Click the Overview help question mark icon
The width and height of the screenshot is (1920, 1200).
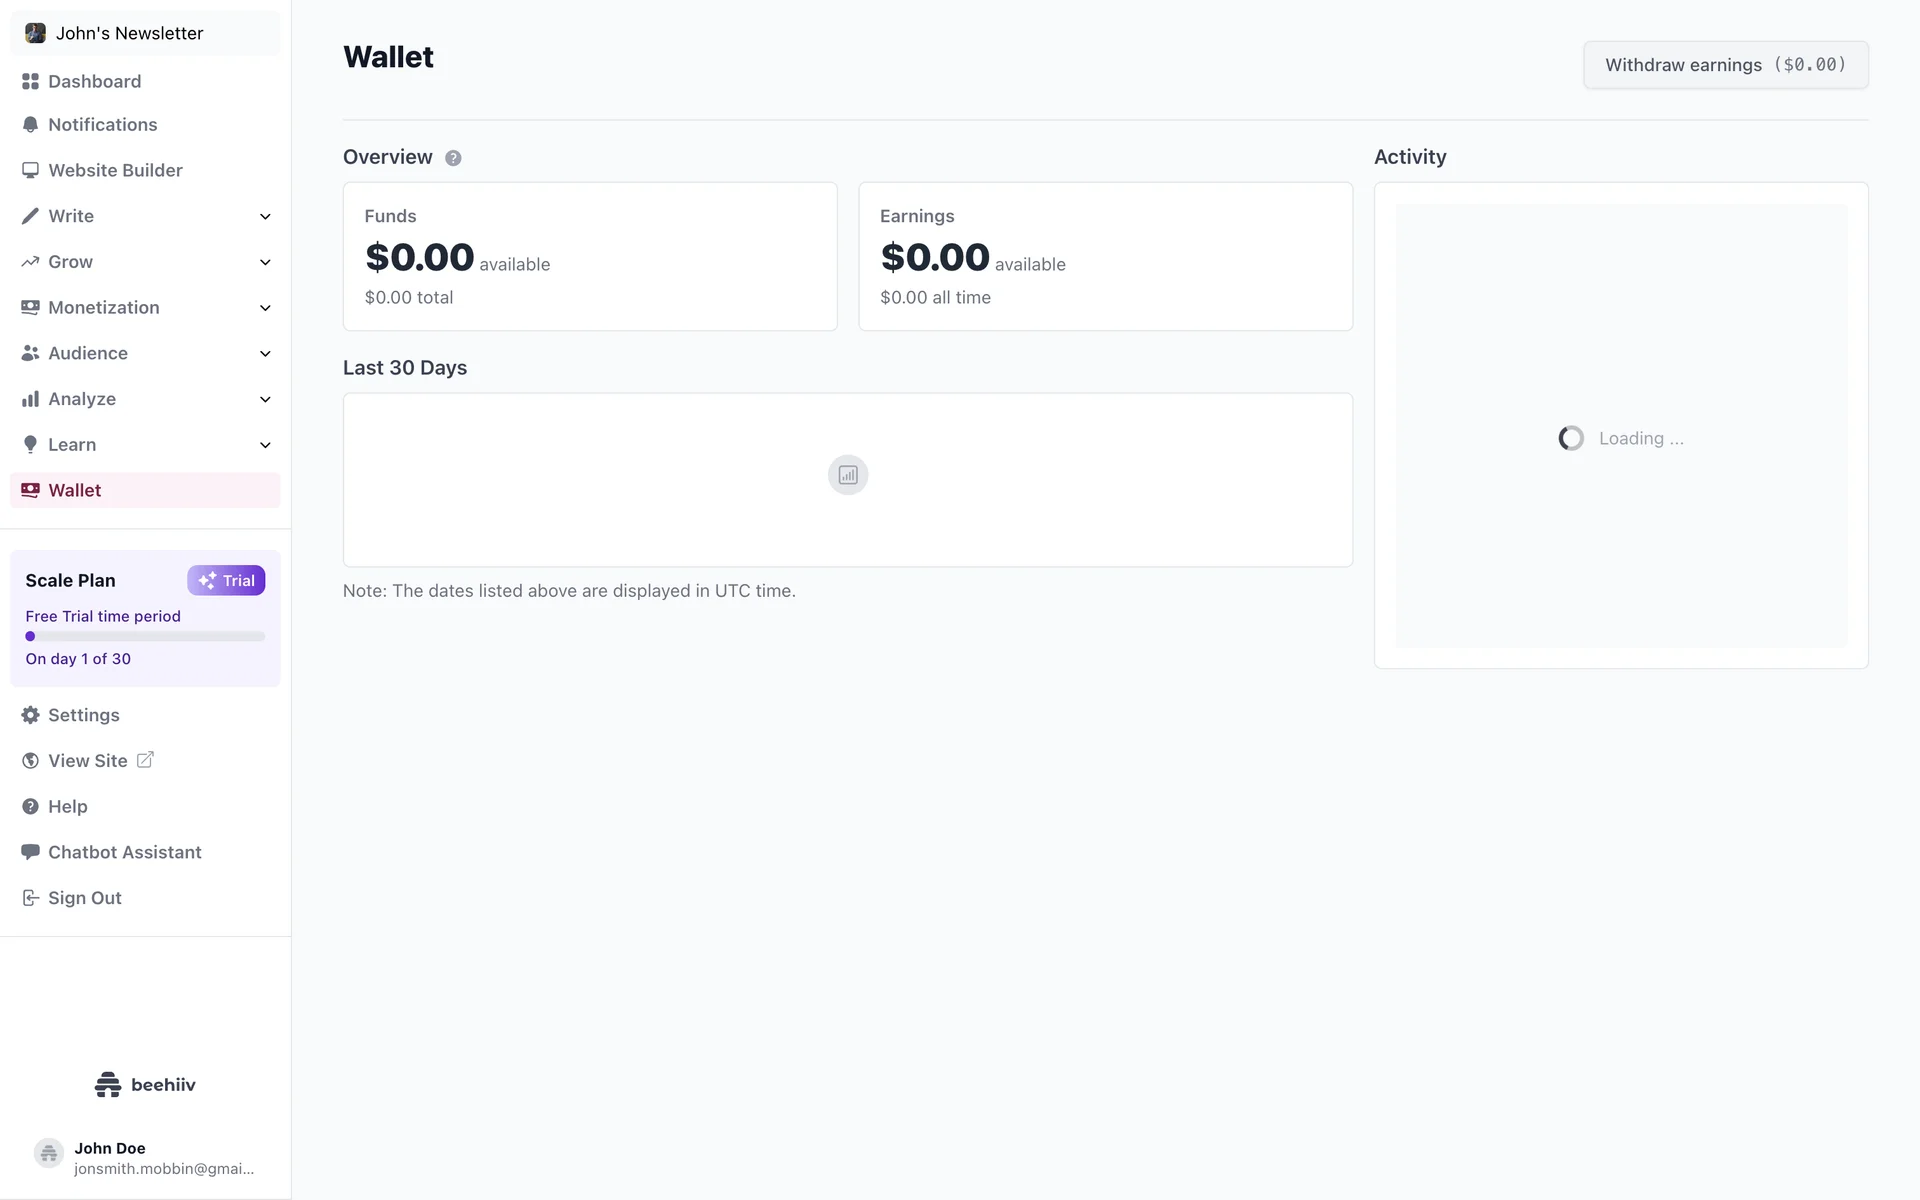pos(453,158)
